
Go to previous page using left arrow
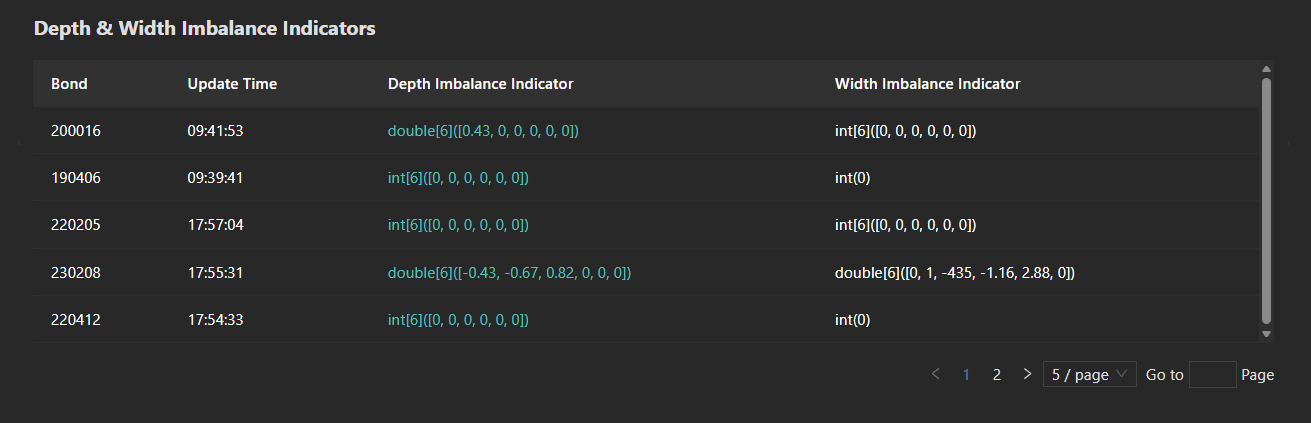pyautogui.click(x=935, y=374)
